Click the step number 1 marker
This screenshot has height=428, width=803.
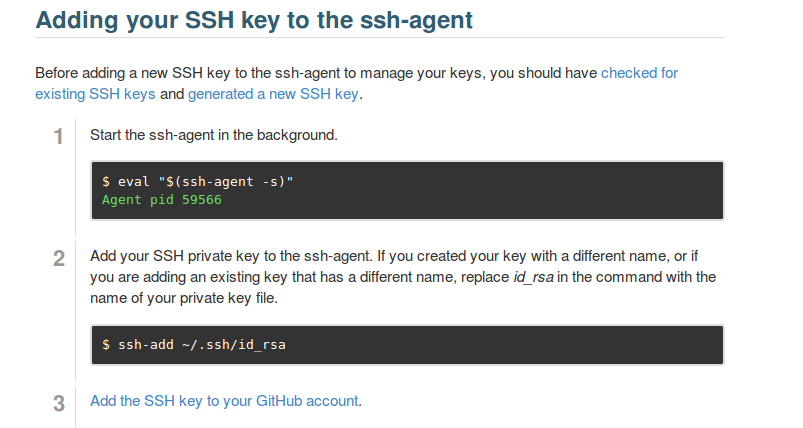pos(59,136)
